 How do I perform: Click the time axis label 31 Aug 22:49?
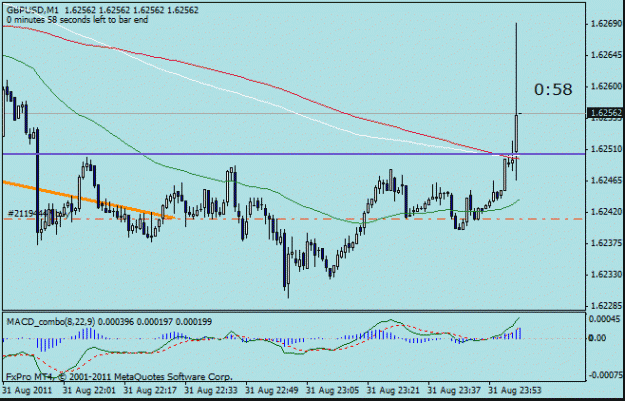(272, 389)
